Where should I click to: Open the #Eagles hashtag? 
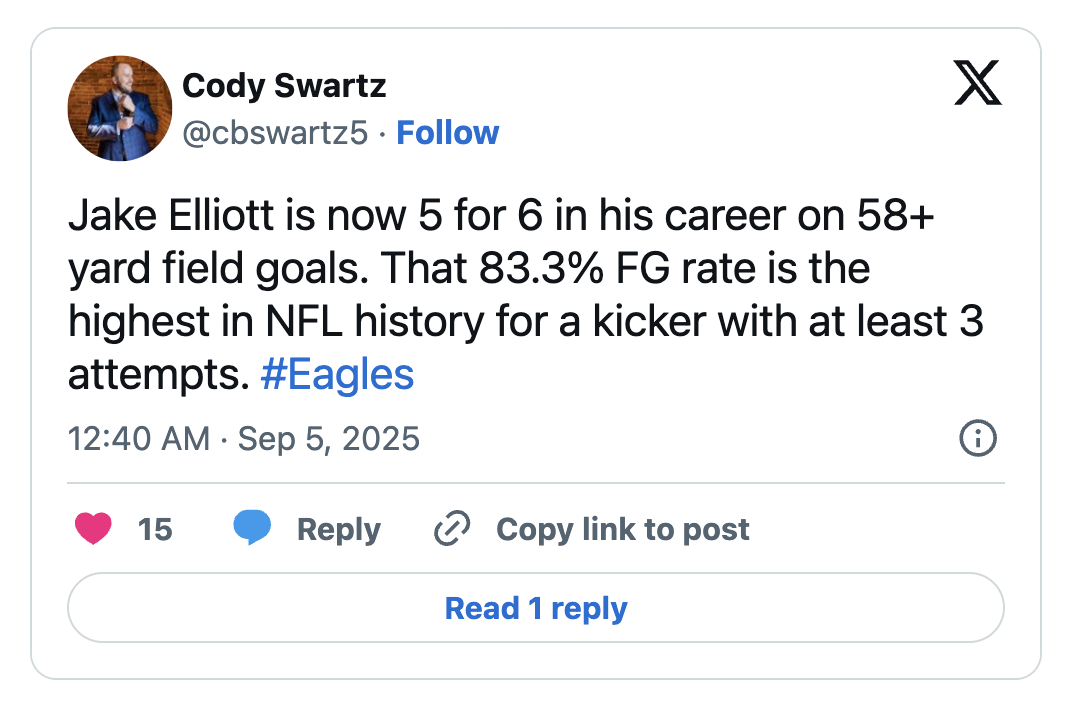[x=336, y=376]
